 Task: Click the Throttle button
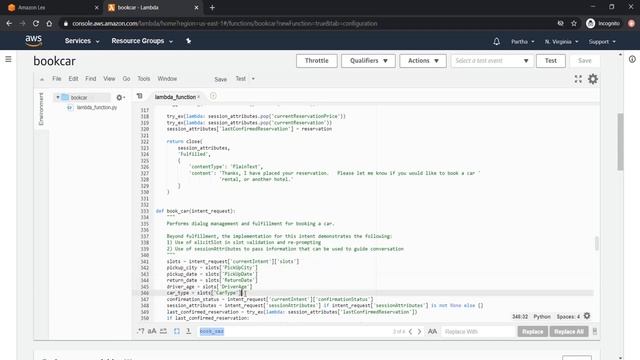pos(317,60)
